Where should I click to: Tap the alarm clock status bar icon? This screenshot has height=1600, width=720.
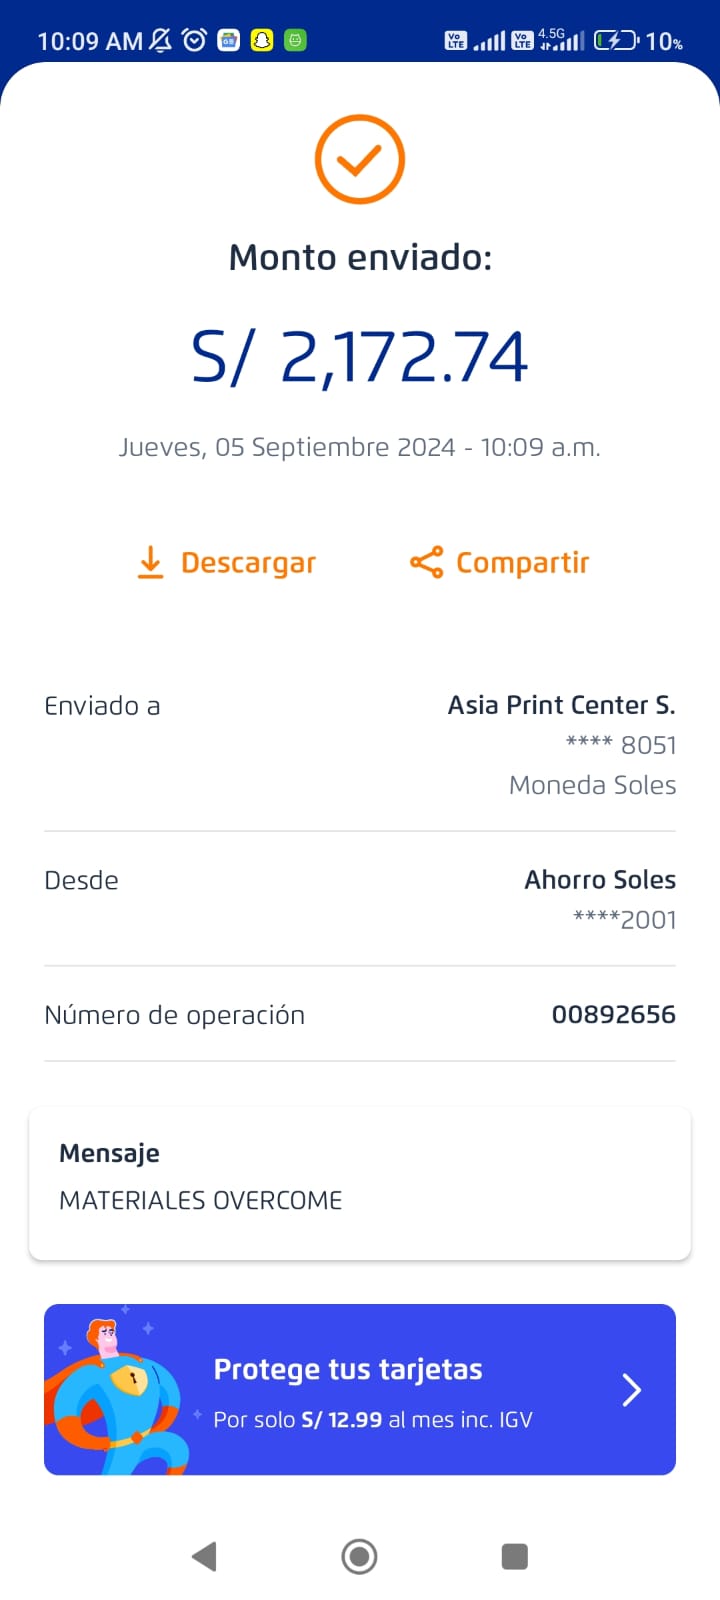[x=194, y=40]
